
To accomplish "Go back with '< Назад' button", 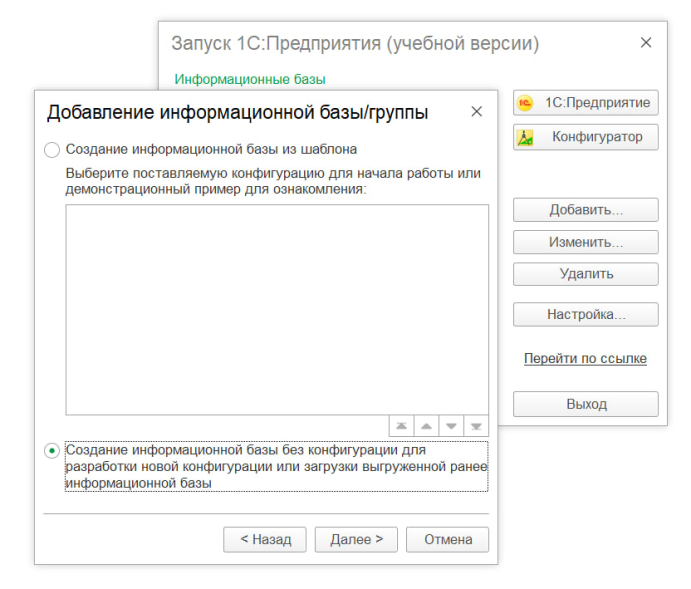I will (x=265, y=540).
